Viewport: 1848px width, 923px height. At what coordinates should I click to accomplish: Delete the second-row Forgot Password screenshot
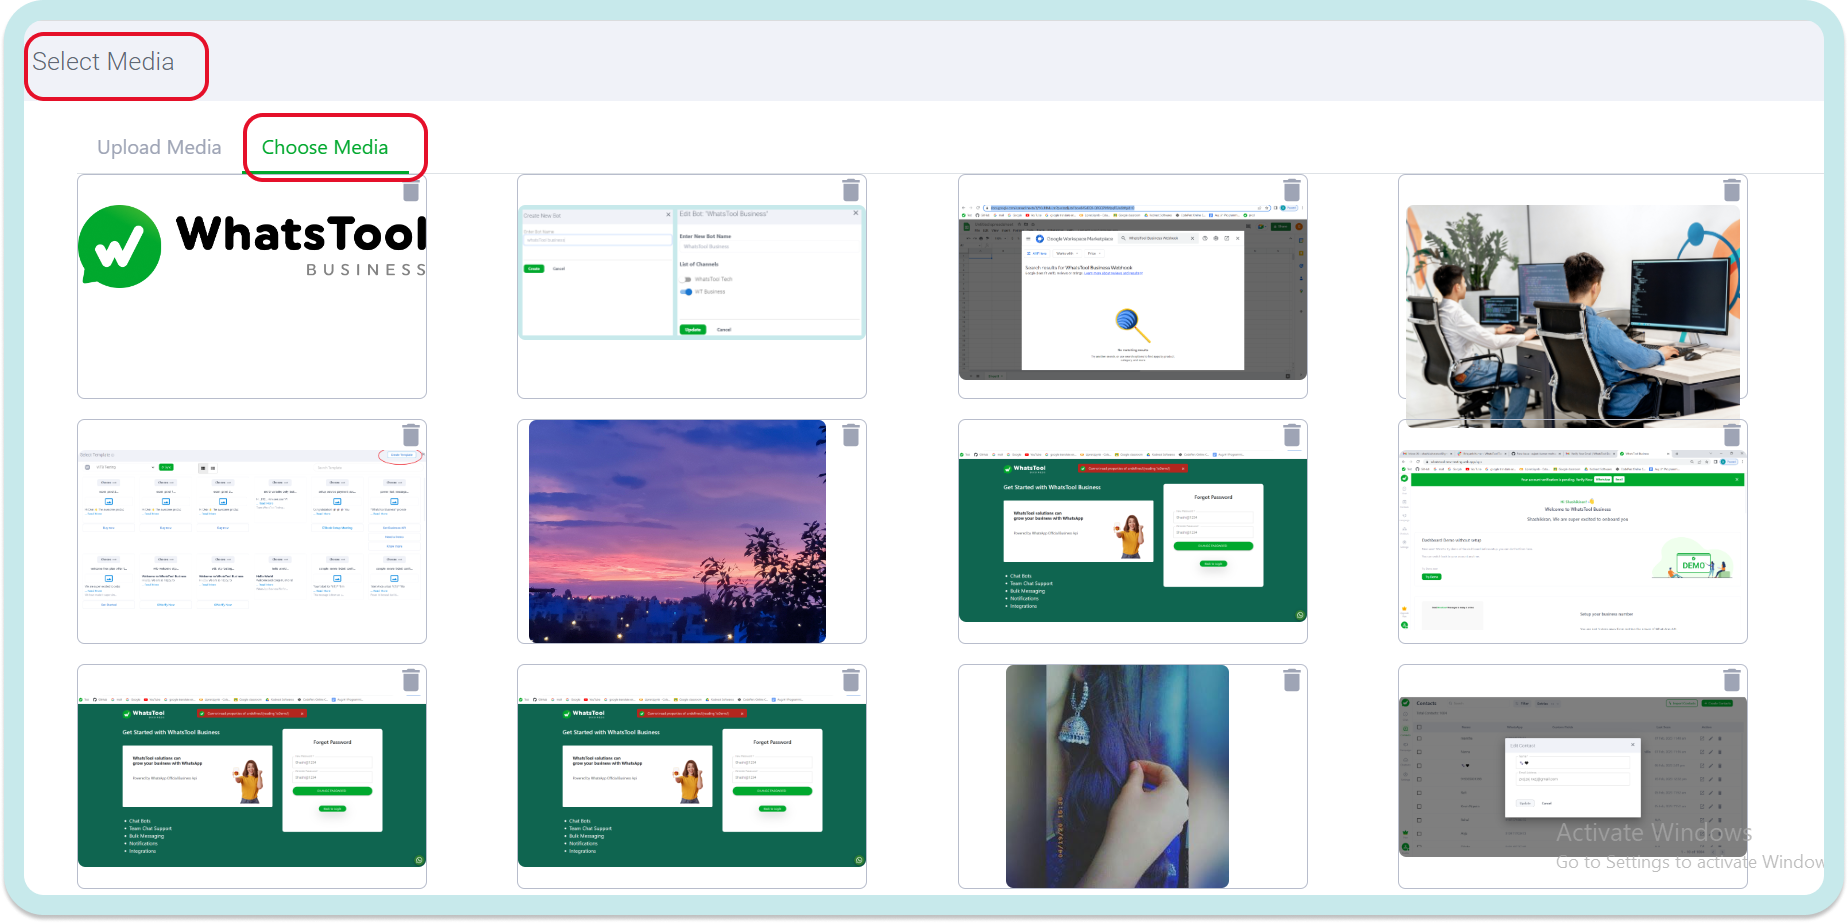click(1291, 435)
